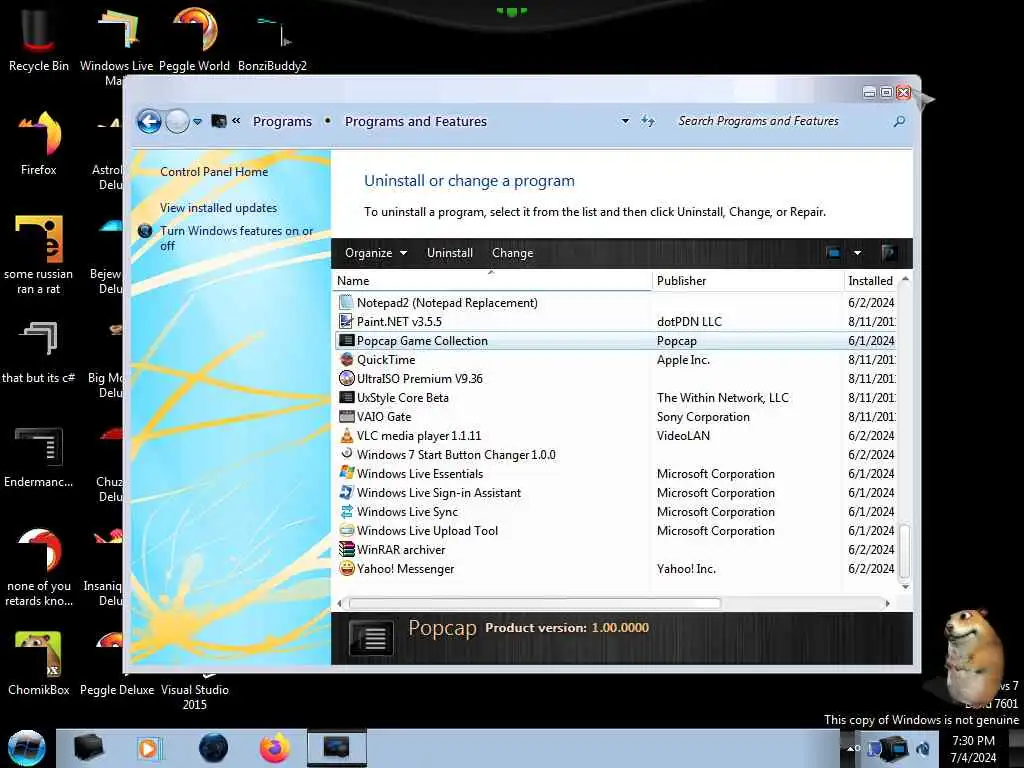Open Turn Windows features on or off
The width and height of the screenshot is (1024, 768).
click(236, 238)
